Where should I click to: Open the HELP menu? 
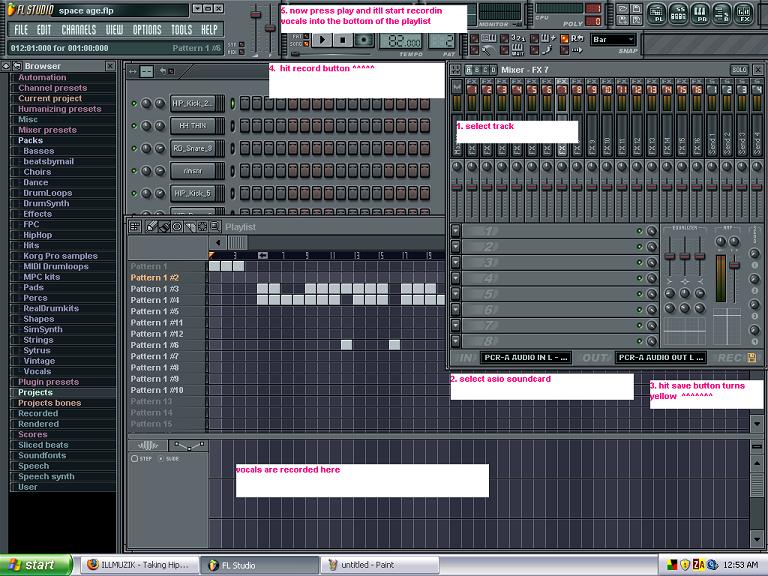pyautogui.click(x=209, y=30)
